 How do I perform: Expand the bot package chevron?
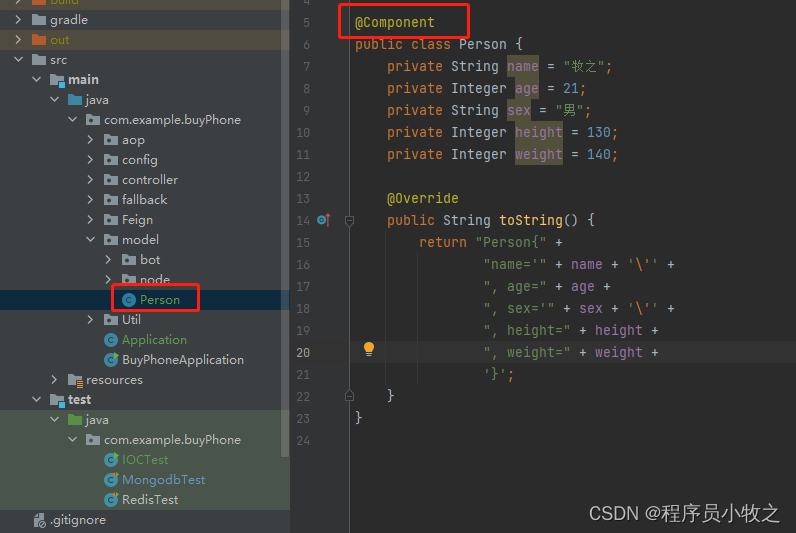[x=108, y=259]
